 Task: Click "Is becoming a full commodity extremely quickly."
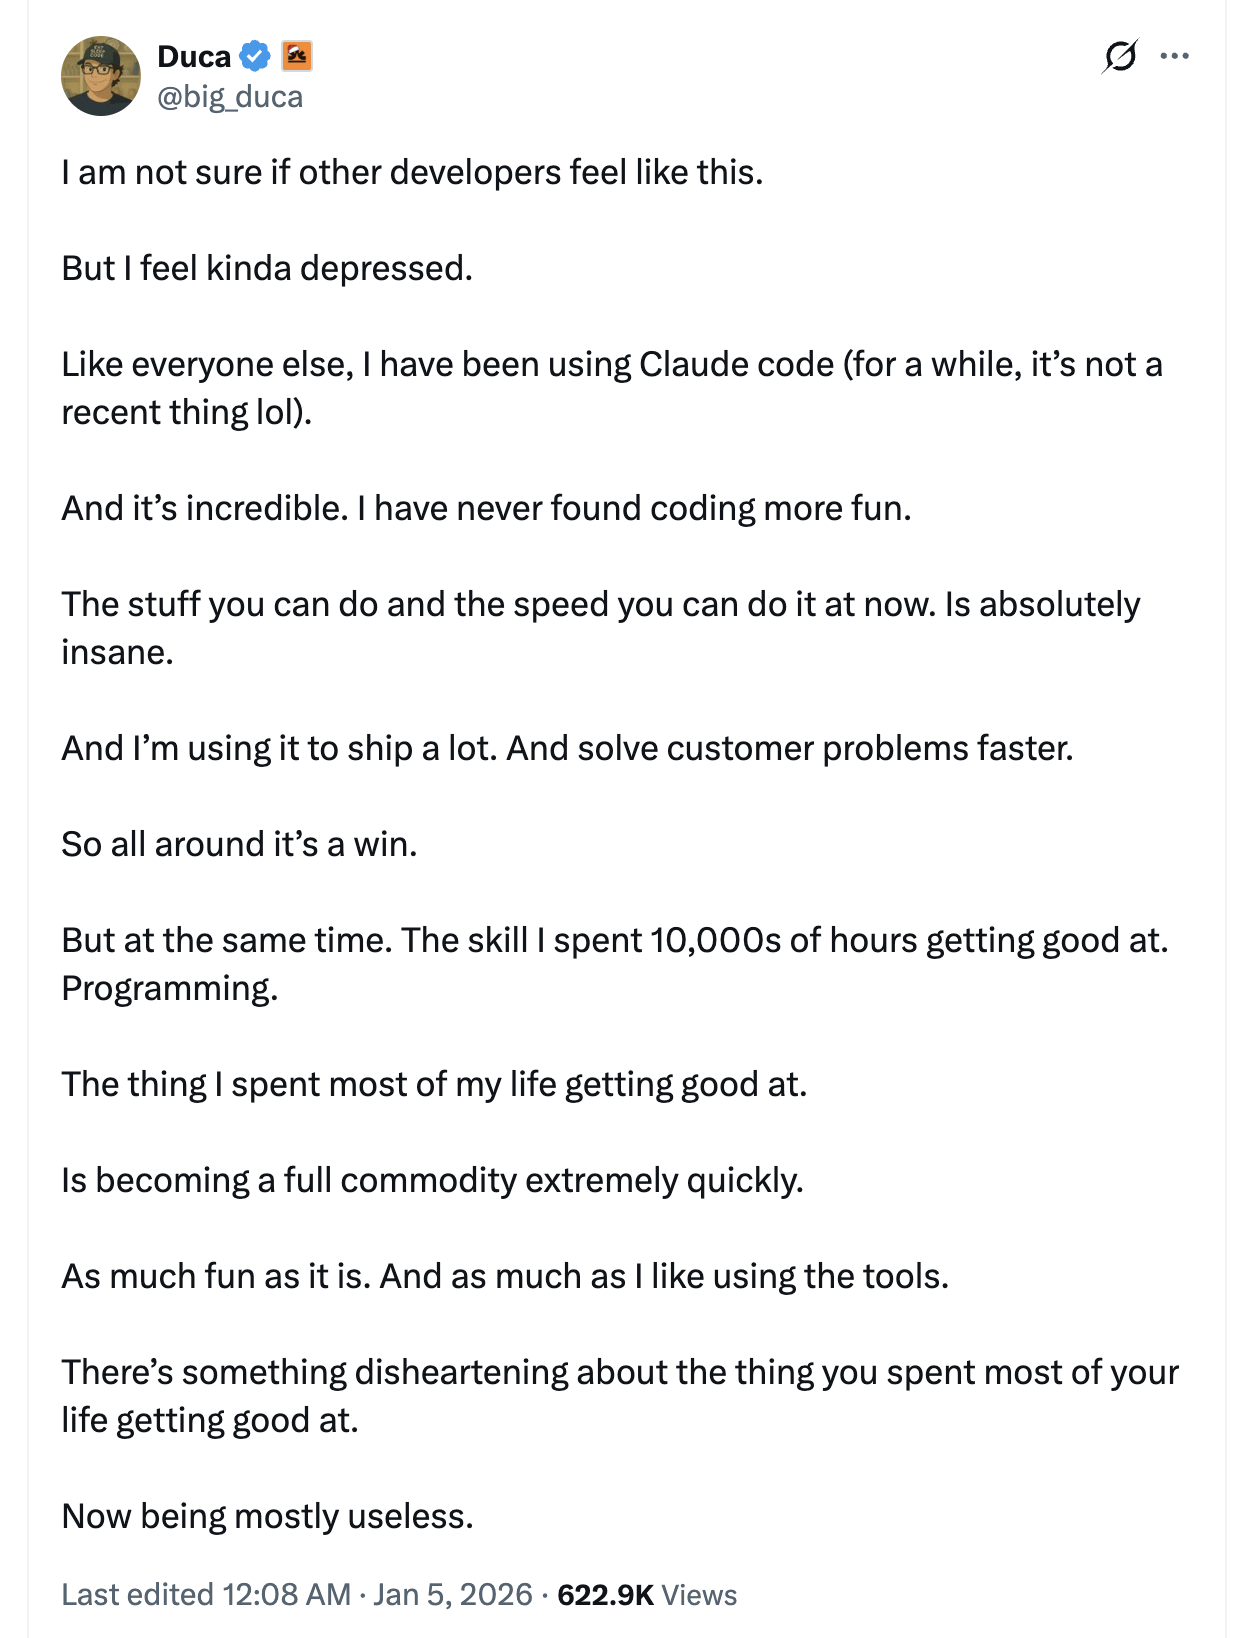coord(433,1180)
